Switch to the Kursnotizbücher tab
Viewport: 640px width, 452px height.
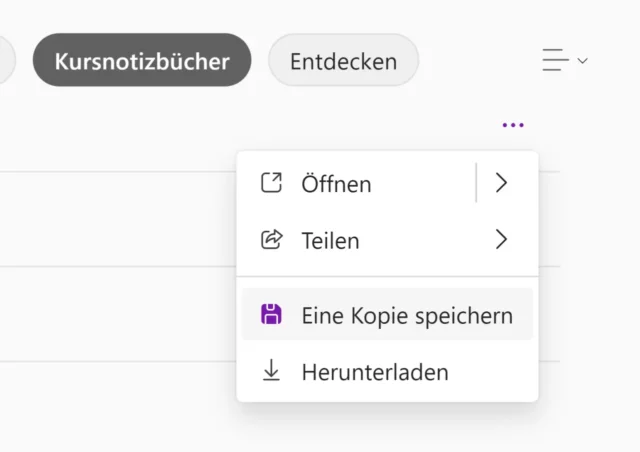(x=142, y=61)
